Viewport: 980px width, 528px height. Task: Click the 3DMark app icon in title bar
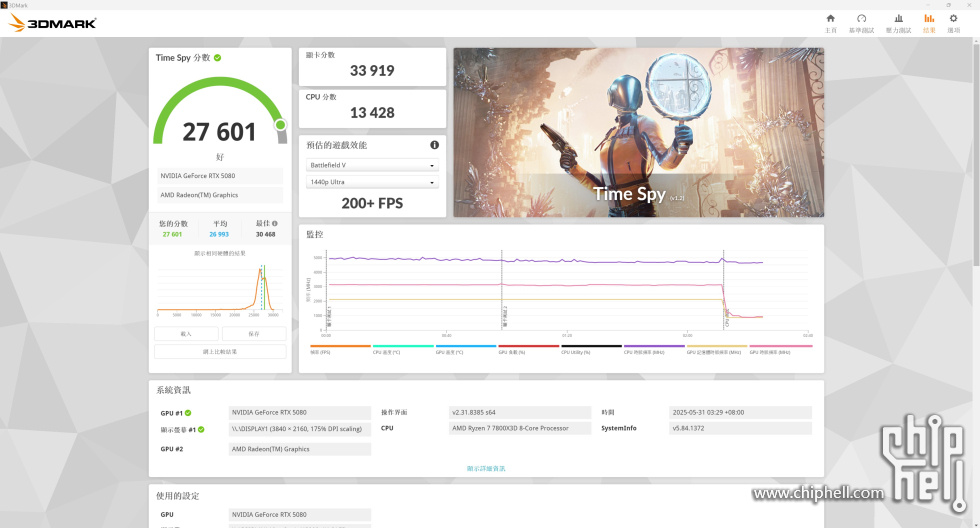[x=4, y=4]
